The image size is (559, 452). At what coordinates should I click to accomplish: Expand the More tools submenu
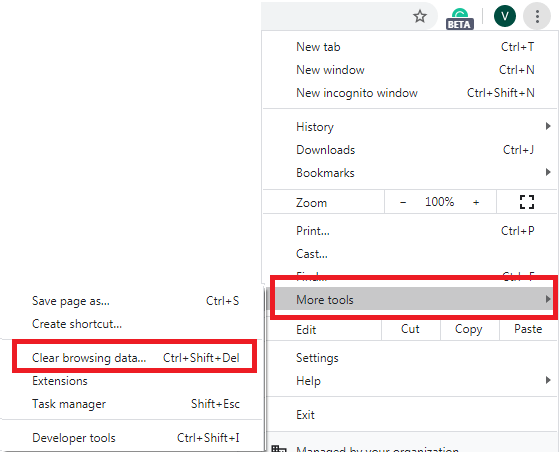(413, 299)
